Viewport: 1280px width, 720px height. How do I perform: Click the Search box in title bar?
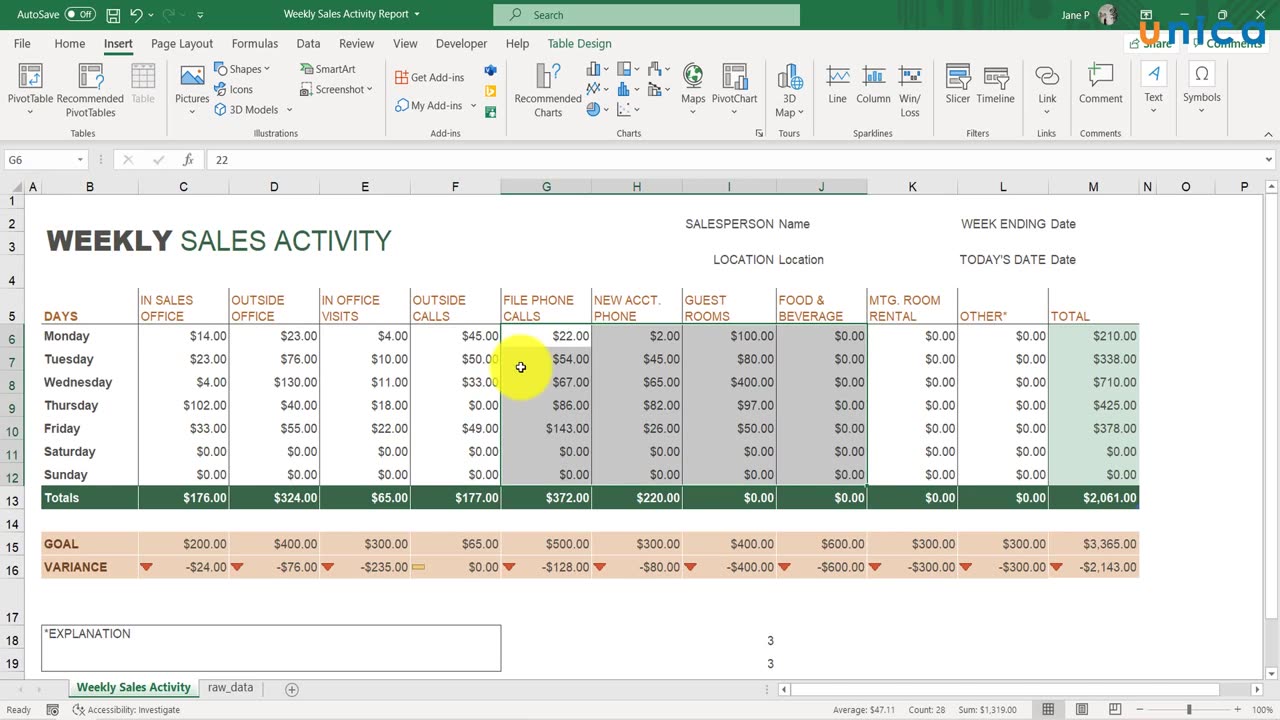pyautogui.click(x=646, y=15)
